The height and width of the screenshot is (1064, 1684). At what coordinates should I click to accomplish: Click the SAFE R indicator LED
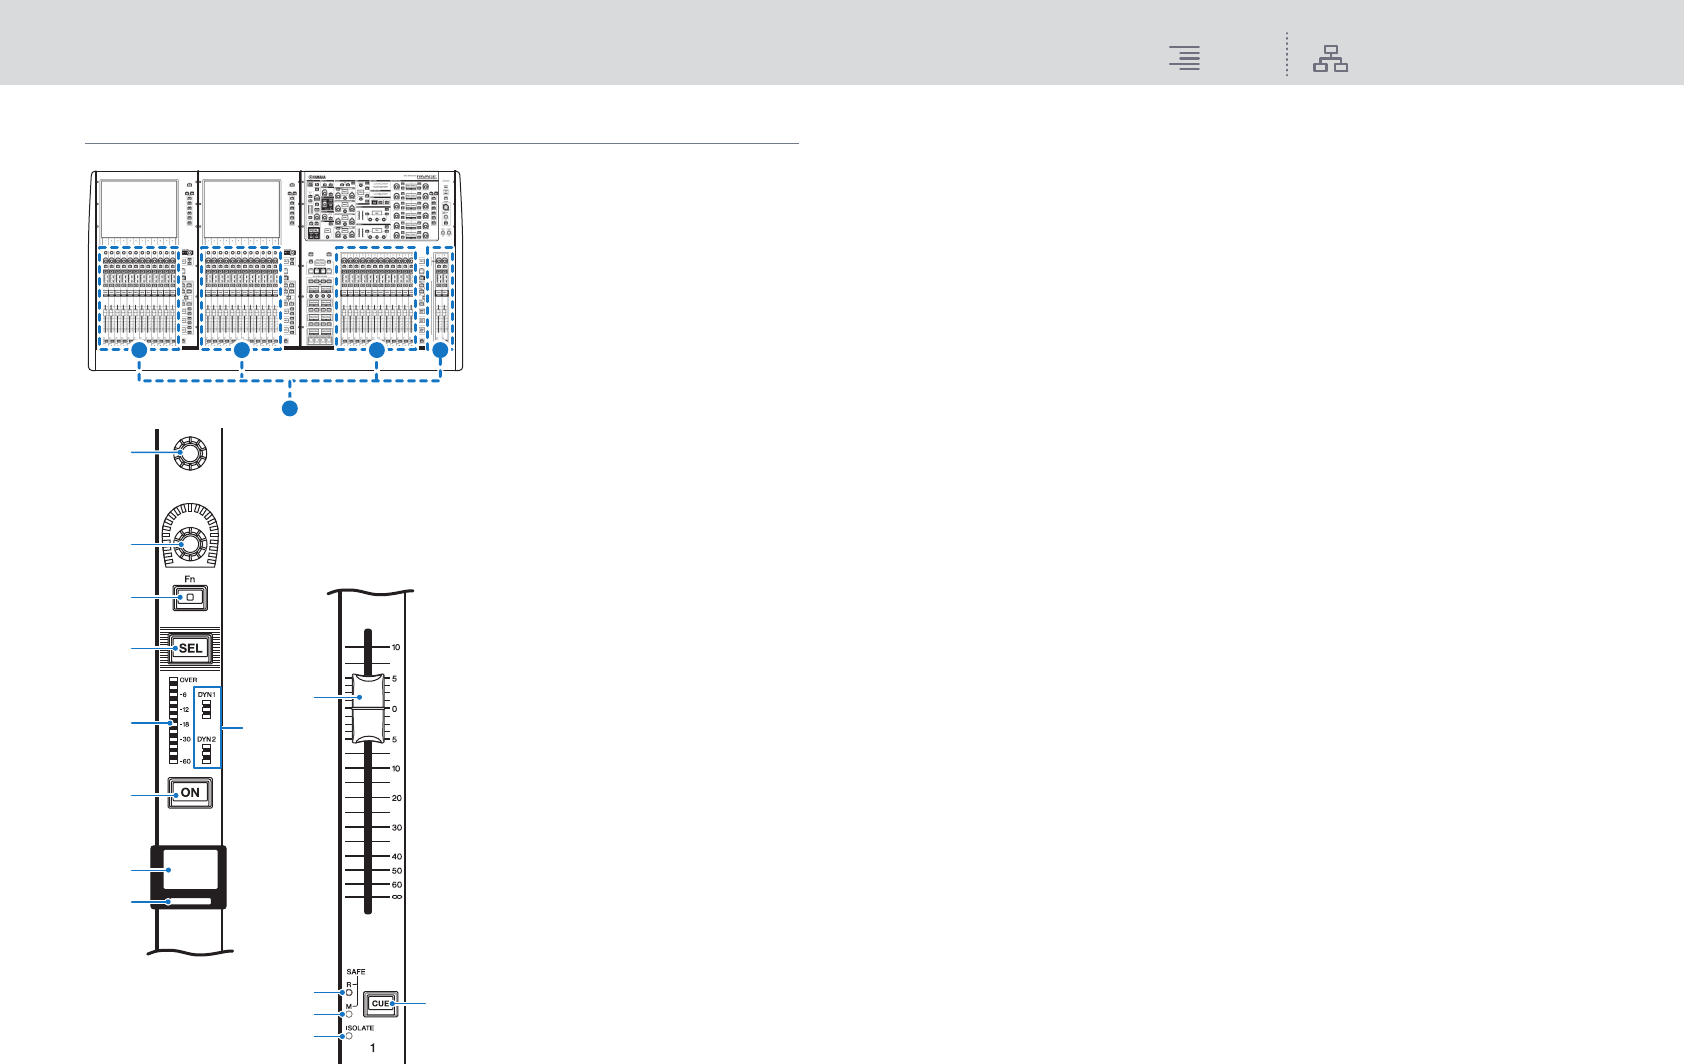pyautogui.click(x=349, y=993)
